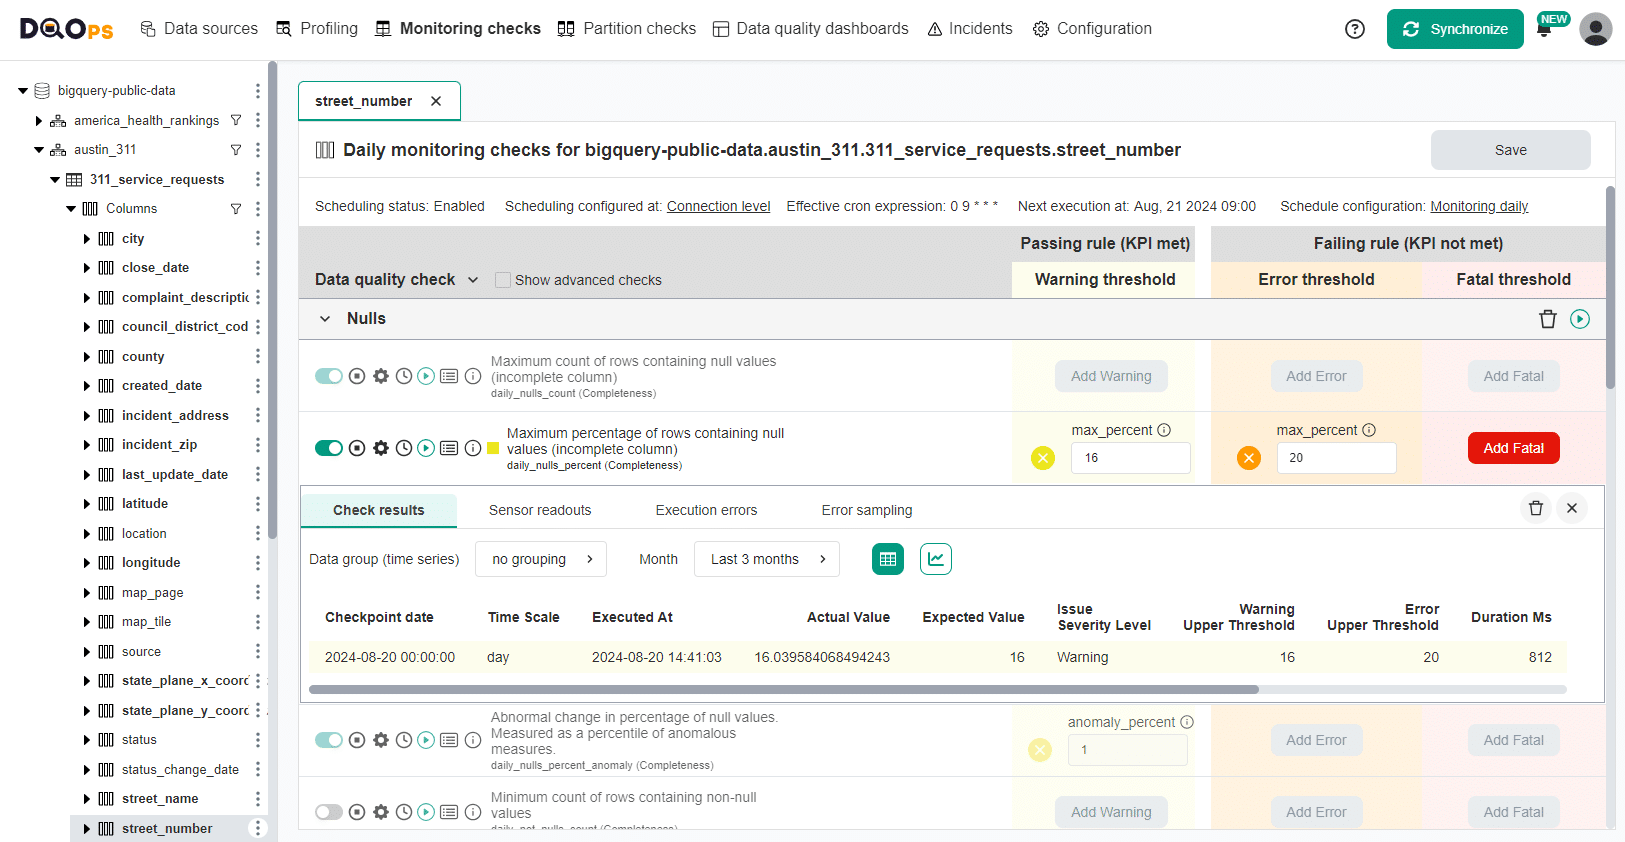Open settings gear for daily_nulls_percent_anomaly check
This screenshot has height=842, width=1625.
(381, 740)
